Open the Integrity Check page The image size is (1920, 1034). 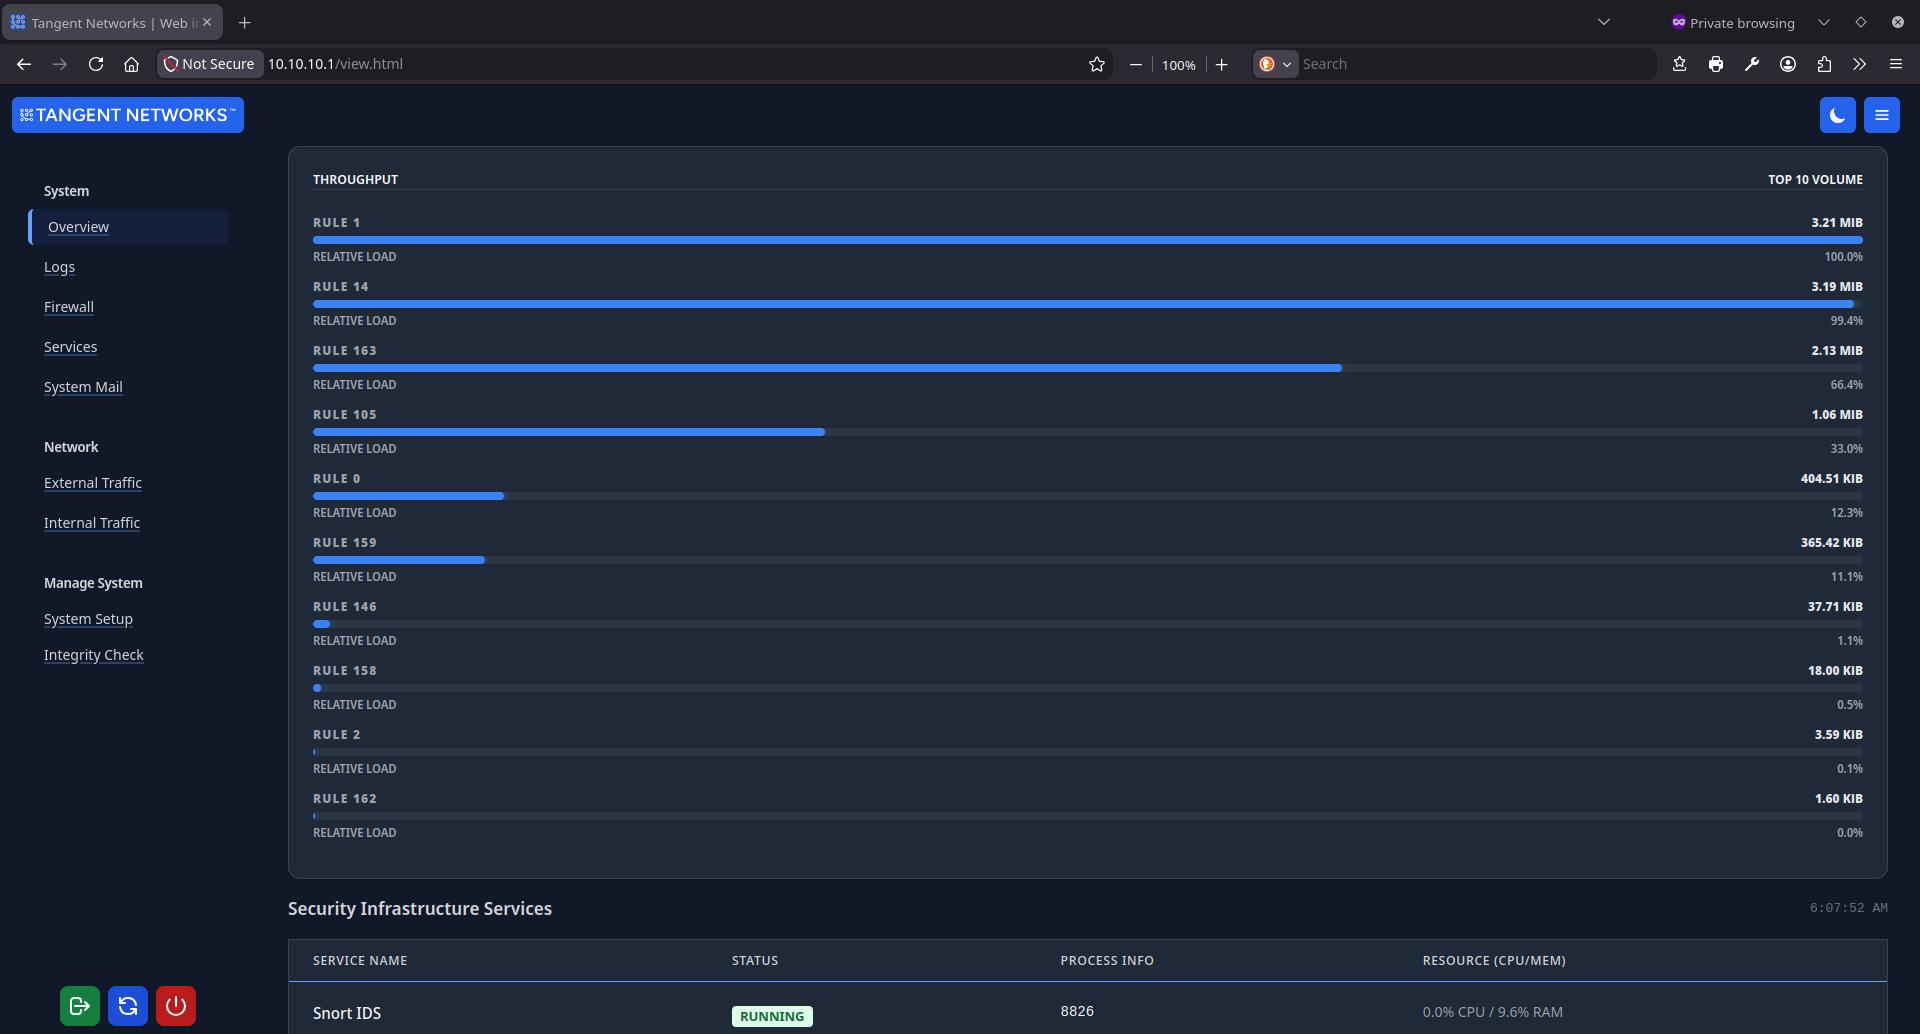[93, 655]
